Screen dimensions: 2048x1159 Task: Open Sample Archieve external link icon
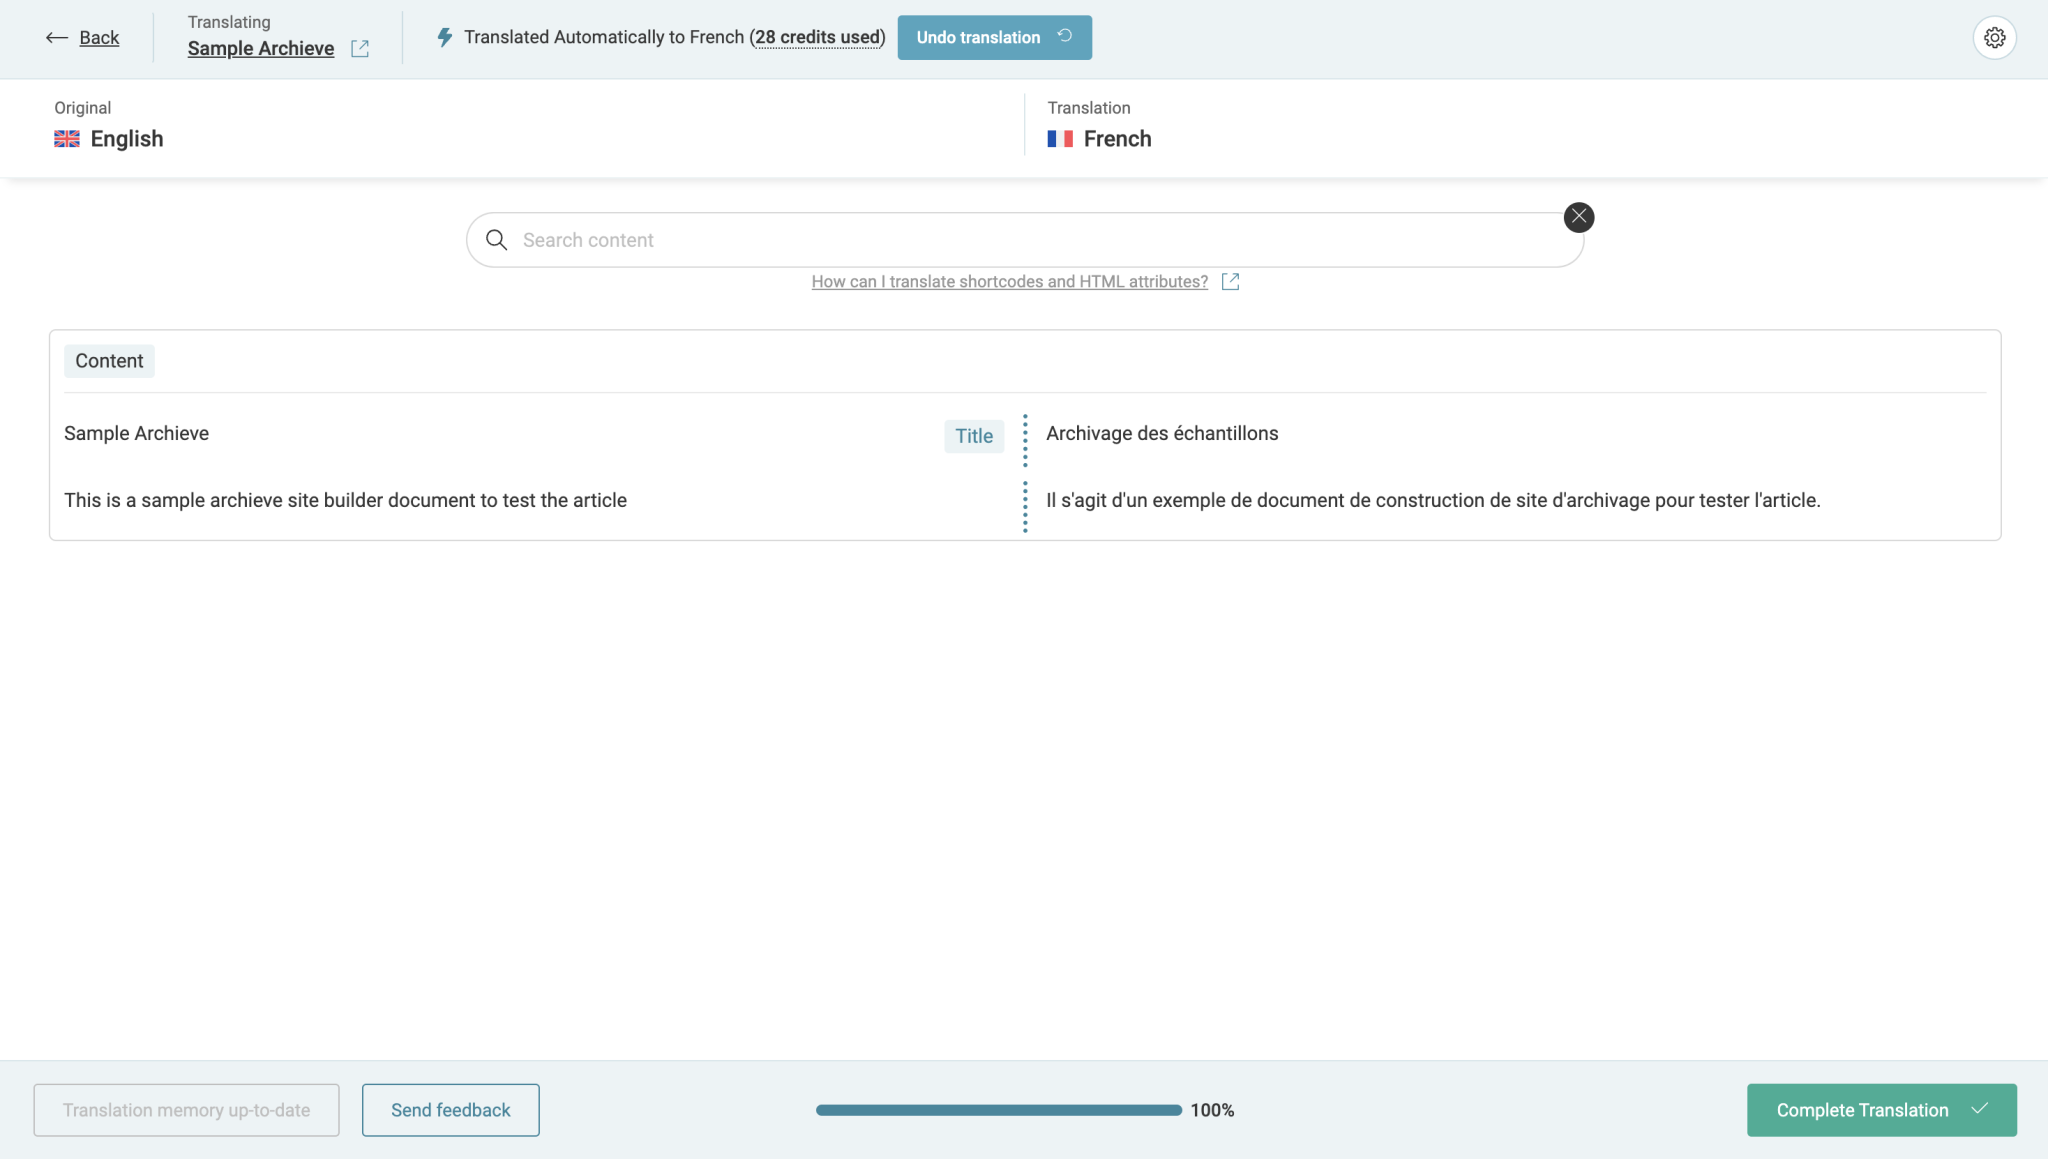(x=360, y=49)
